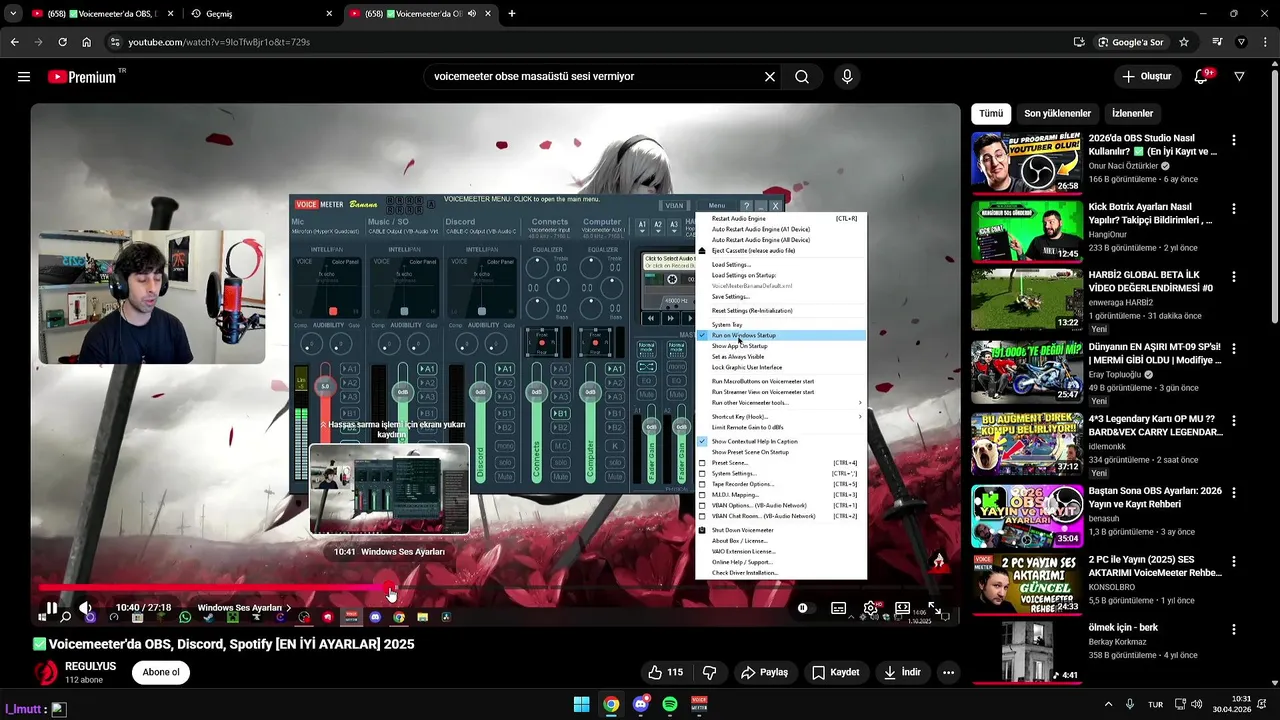
Task: Open Chrome home page button
Action: point(87,42)
